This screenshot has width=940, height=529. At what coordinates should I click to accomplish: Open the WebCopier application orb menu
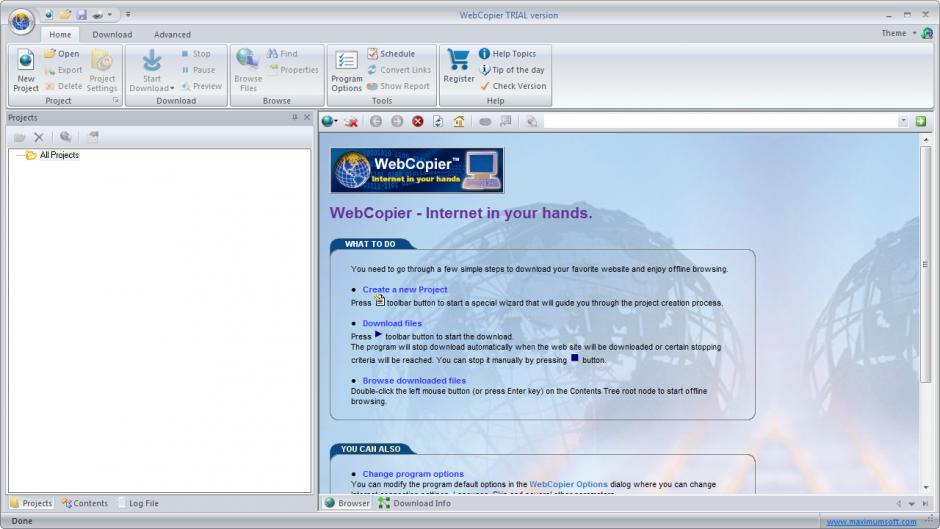point(21,22)
